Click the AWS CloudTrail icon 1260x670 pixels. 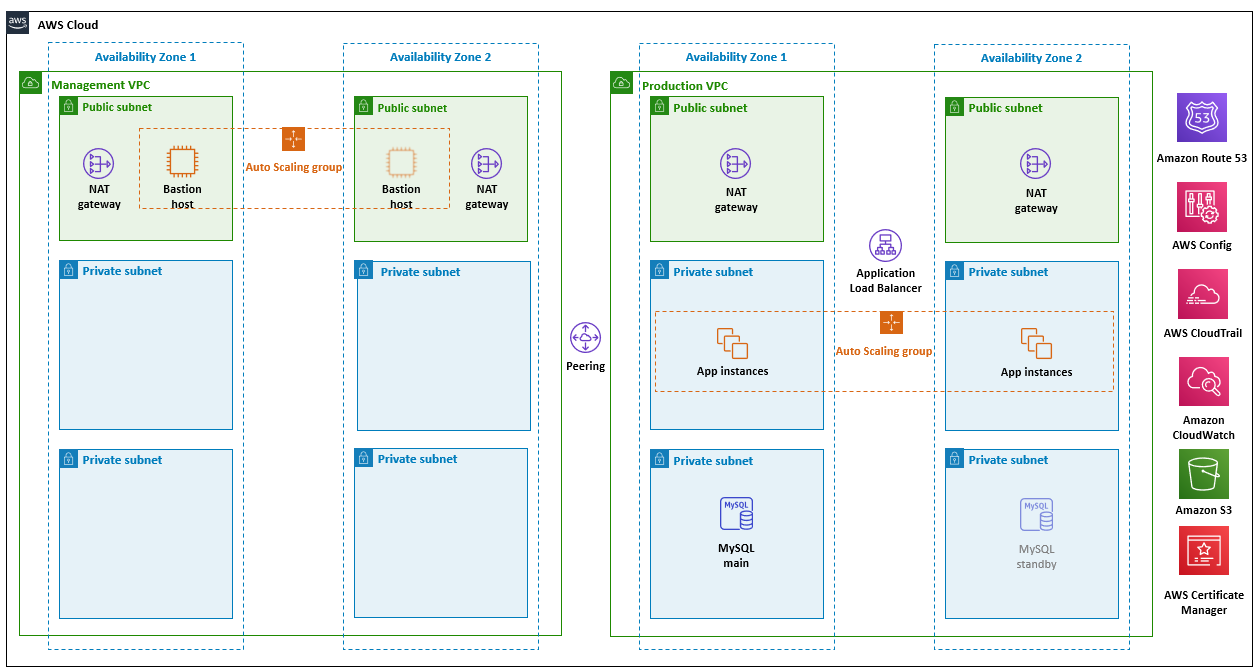click(x=1202, y=295)
